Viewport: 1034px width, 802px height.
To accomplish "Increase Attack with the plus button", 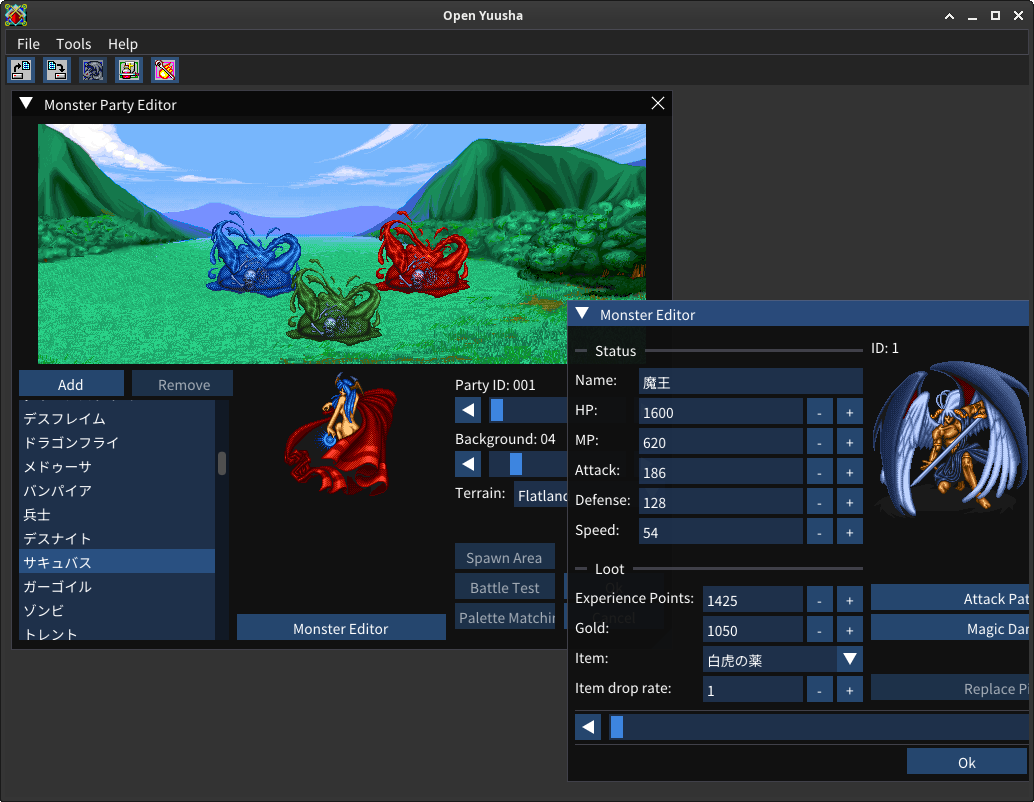I will pos(849,472).
